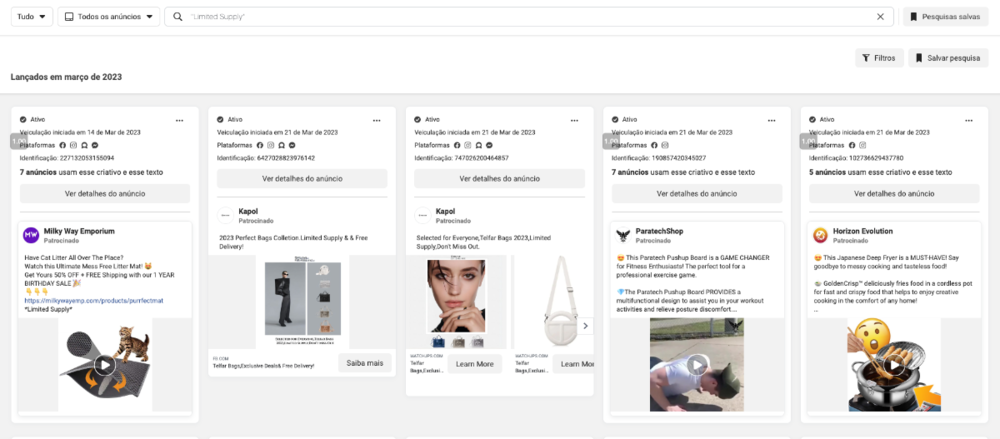Viewport: 1000px width, 439px height.
Task: Advance the Kapol carousel with the next arrow
Action: pyautogui.click(x=585, y=326)
